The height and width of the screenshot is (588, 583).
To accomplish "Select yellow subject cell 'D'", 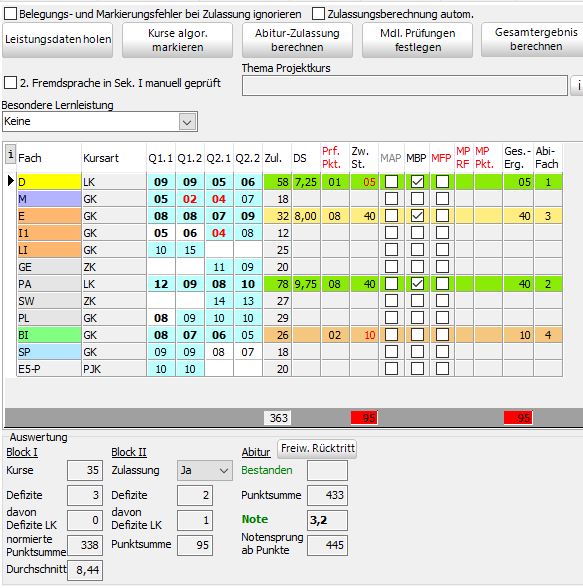I will click(49, 182).
